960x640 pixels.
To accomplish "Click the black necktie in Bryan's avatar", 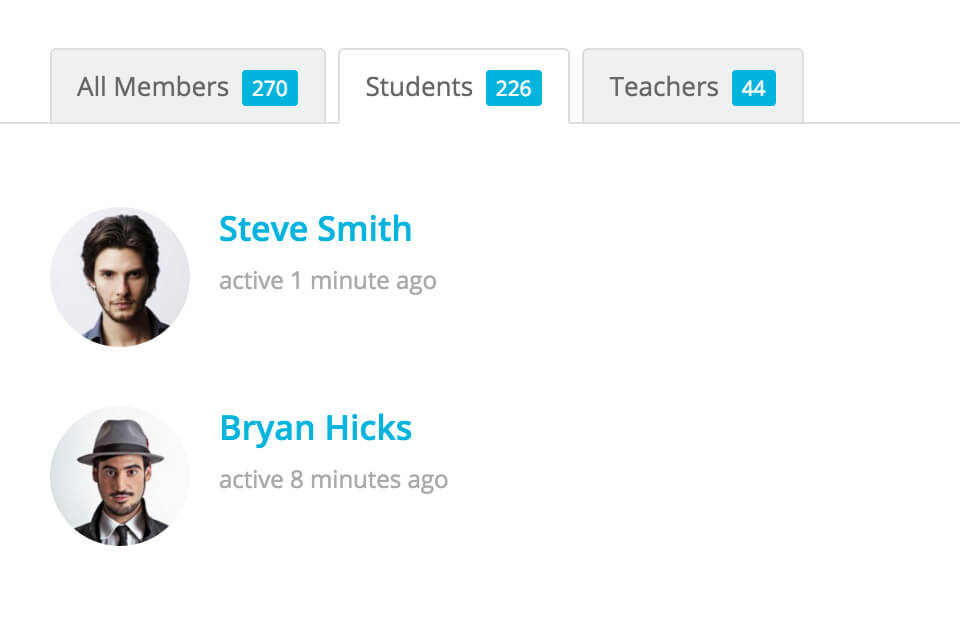I will [122, 535].
